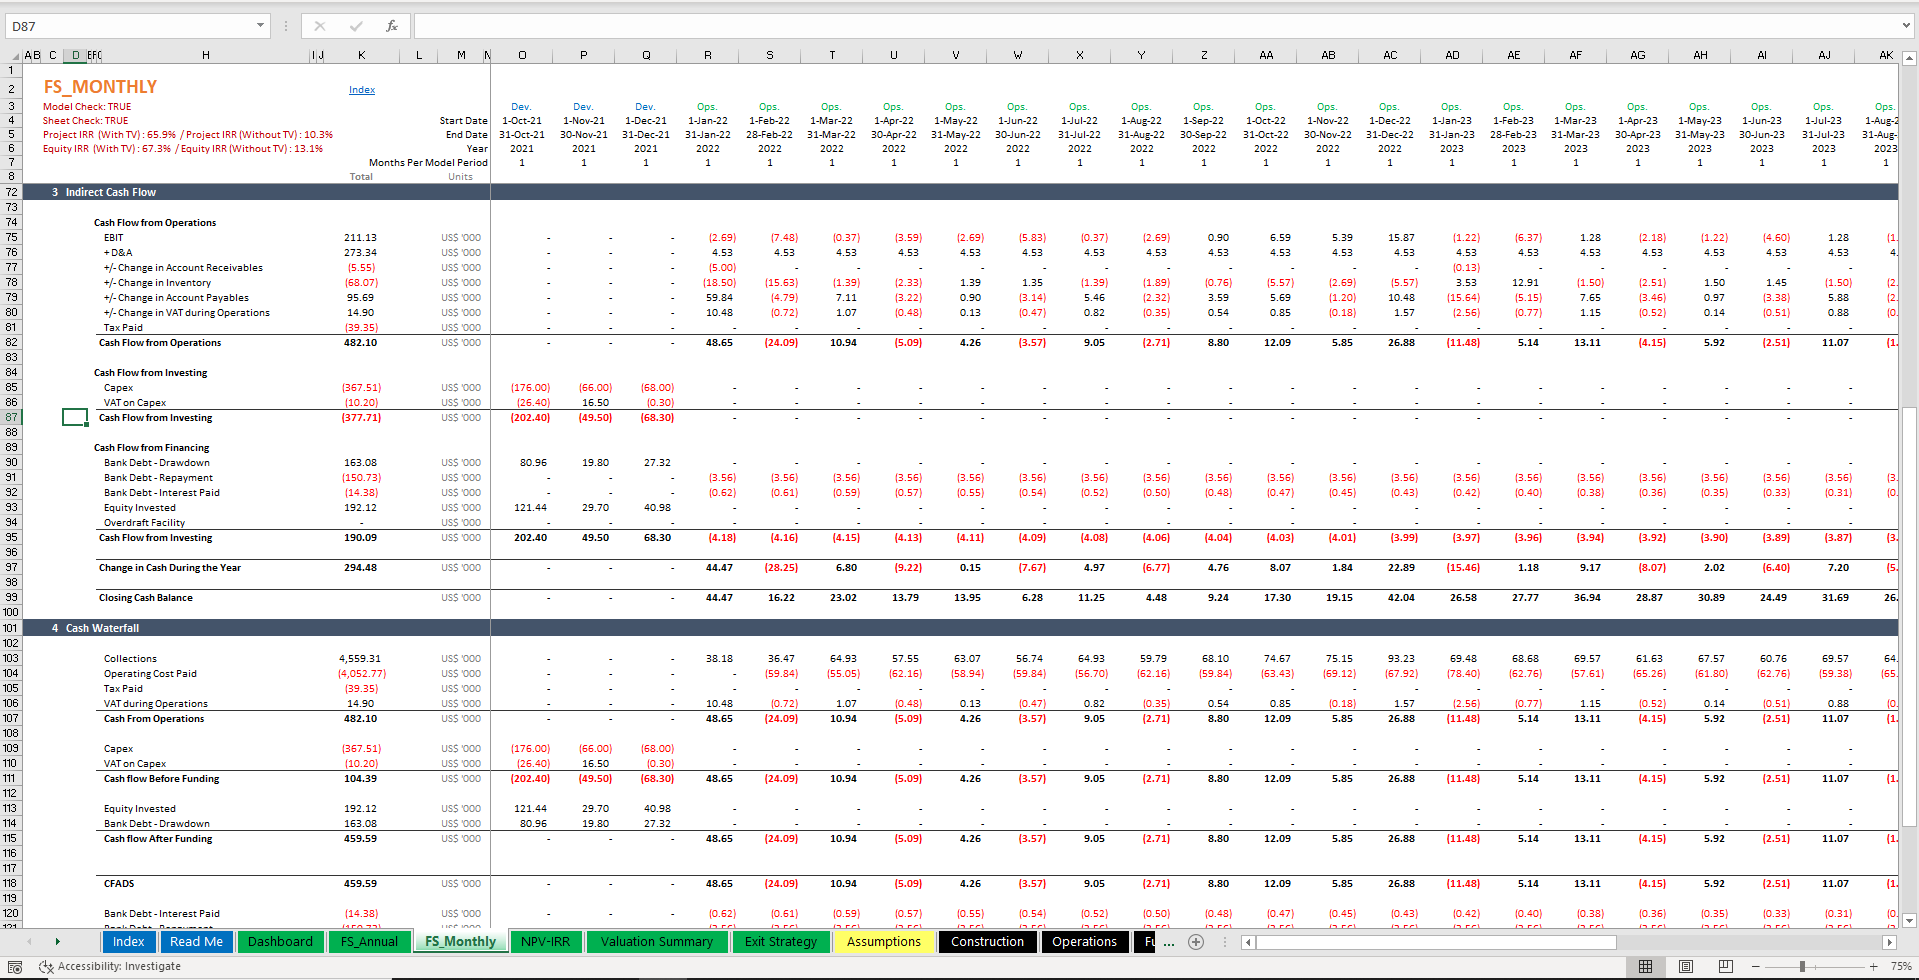Click the next sheet tab navigation arrow
The width and height of the screenshot is (1919, 980).
pyautogui.click(x=57, y=942)
